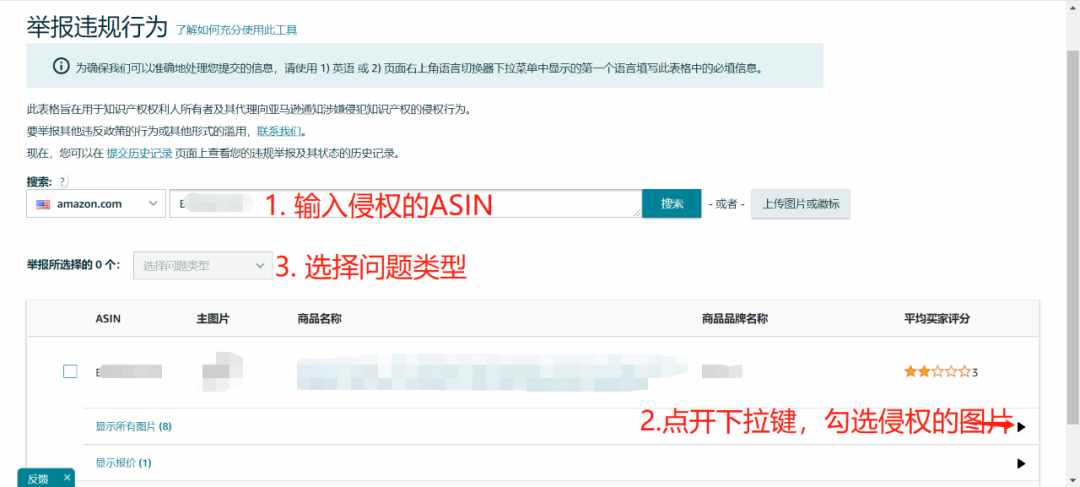The height and width of the screenshot is (487, 1080).
Task: Click the star rating icons in the result row
Action: pyautogui.click(x=937, y=372)
